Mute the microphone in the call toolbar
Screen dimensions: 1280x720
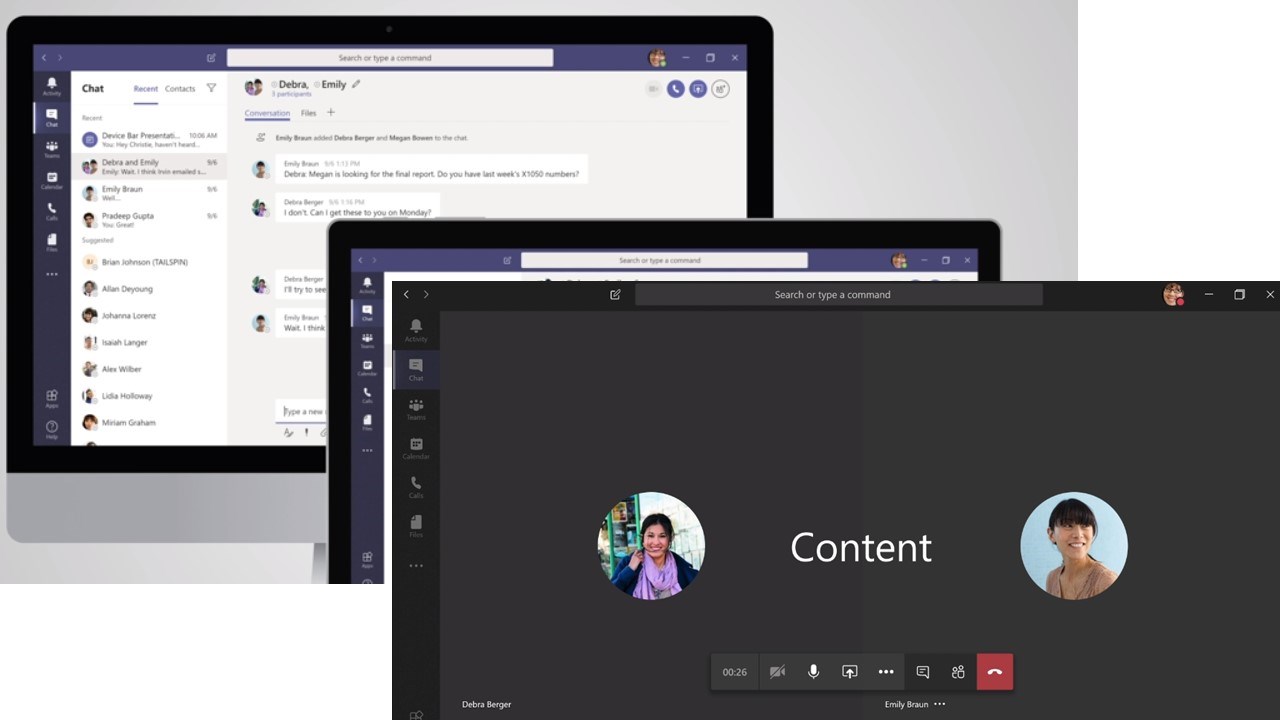[813, 672]
